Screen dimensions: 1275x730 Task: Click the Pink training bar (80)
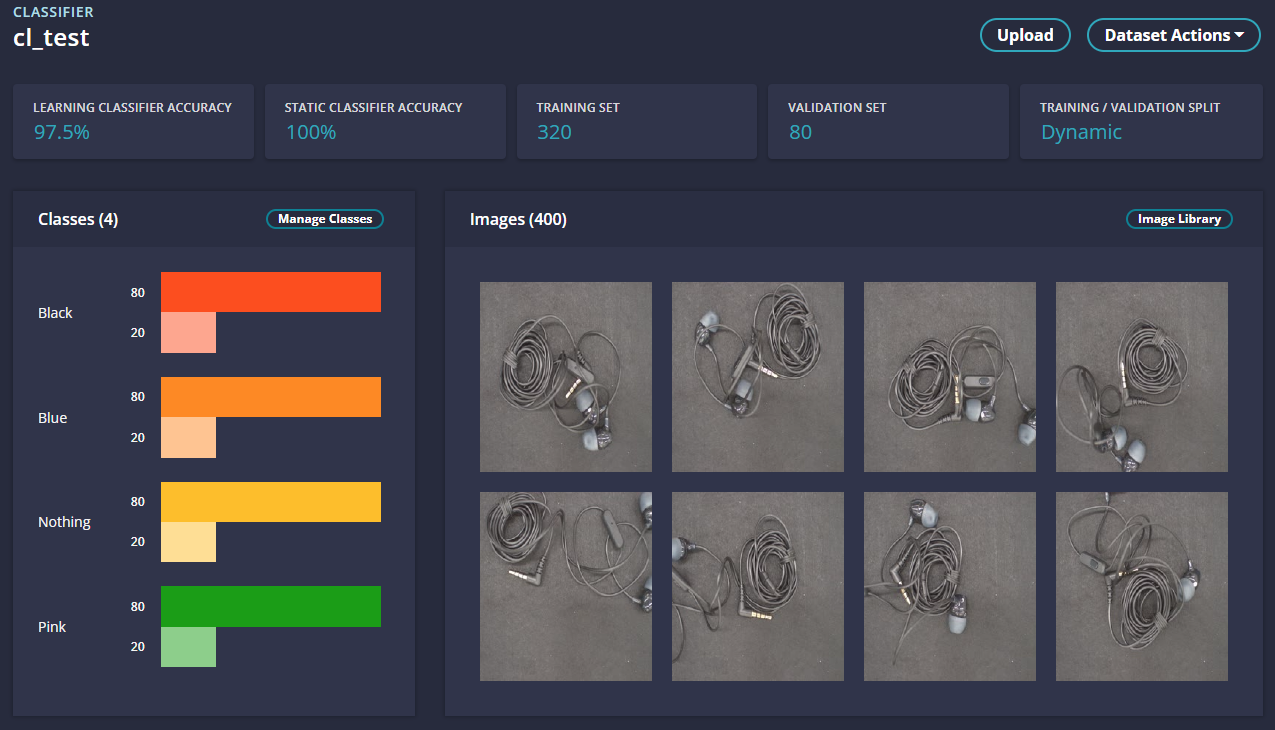pyautogui.click(x=271, y=606)
